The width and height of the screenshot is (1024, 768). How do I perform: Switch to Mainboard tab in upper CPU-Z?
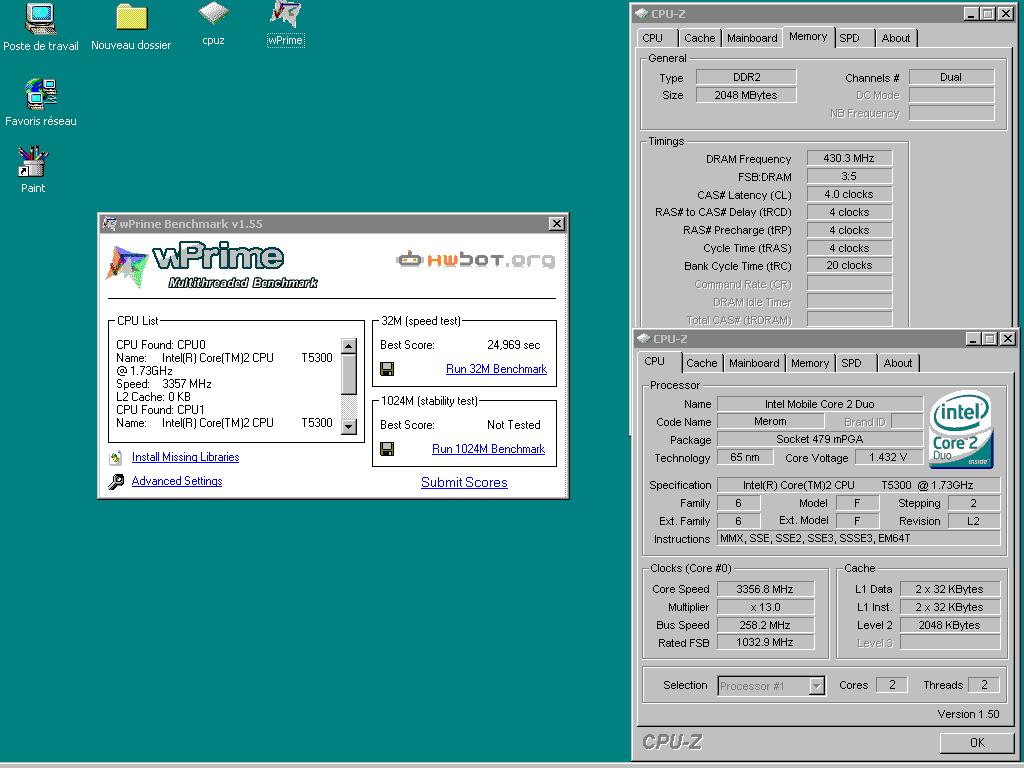coord(752,38)
